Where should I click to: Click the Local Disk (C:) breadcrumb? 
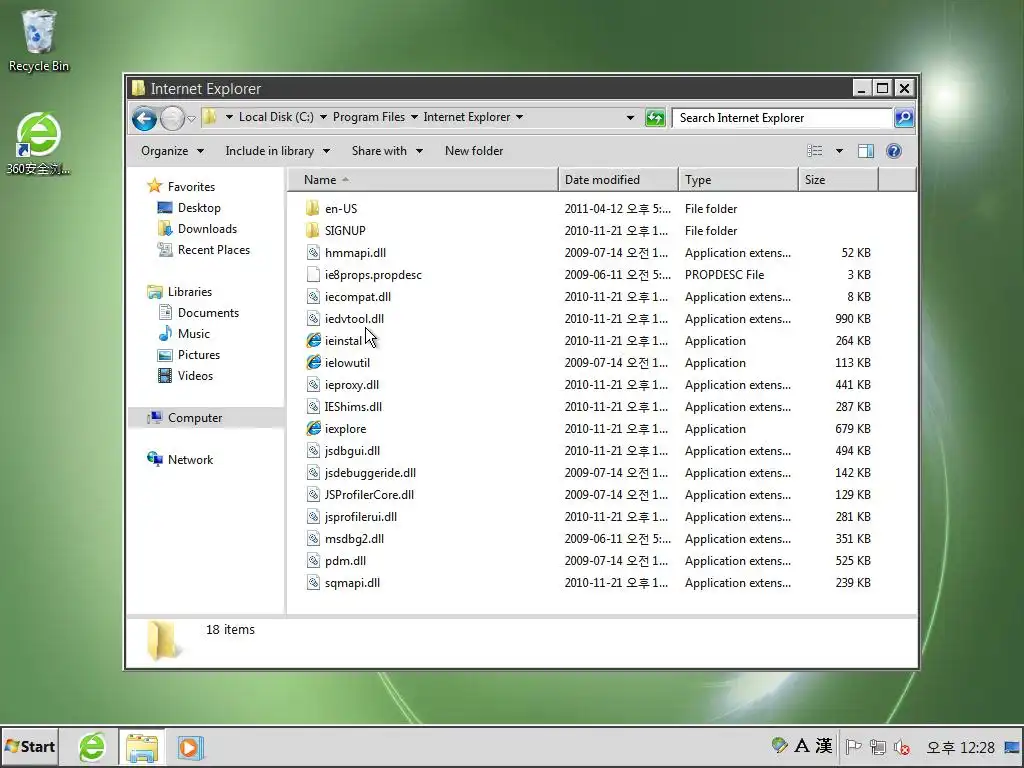[x=276, y=117]
